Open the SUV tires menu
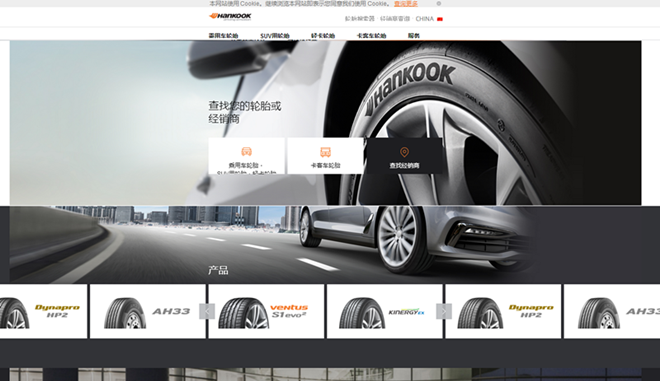Screen dimensions: 660x381 274,36
